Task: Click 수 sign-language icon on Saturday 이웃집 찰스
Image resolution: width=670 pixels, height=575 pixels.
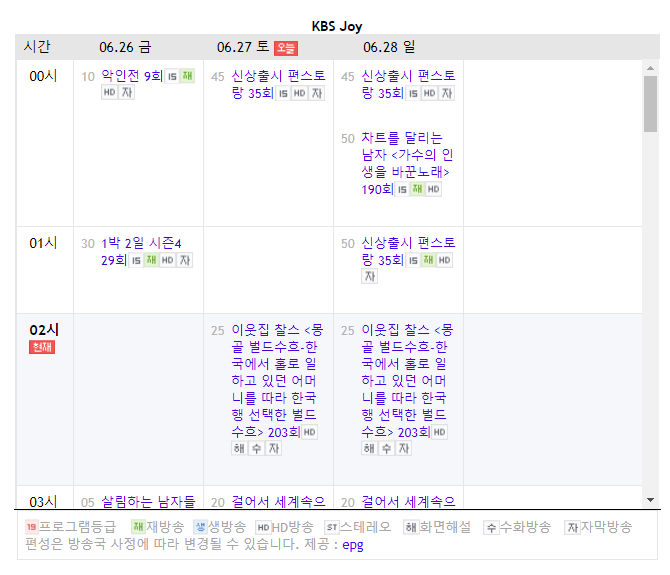Action: 256,448
